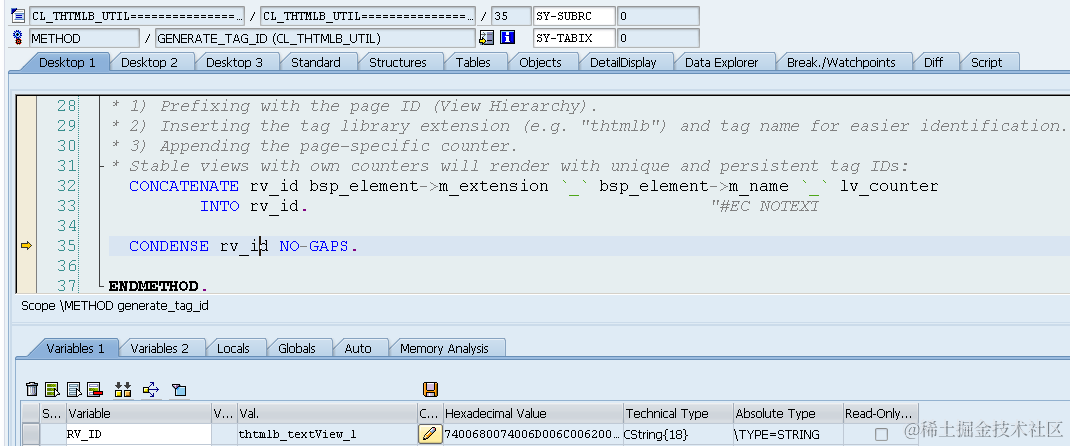Click the CONDENSE keyword on line 35
Screen dimensions: 1070x446
click(x=169, y=246)
